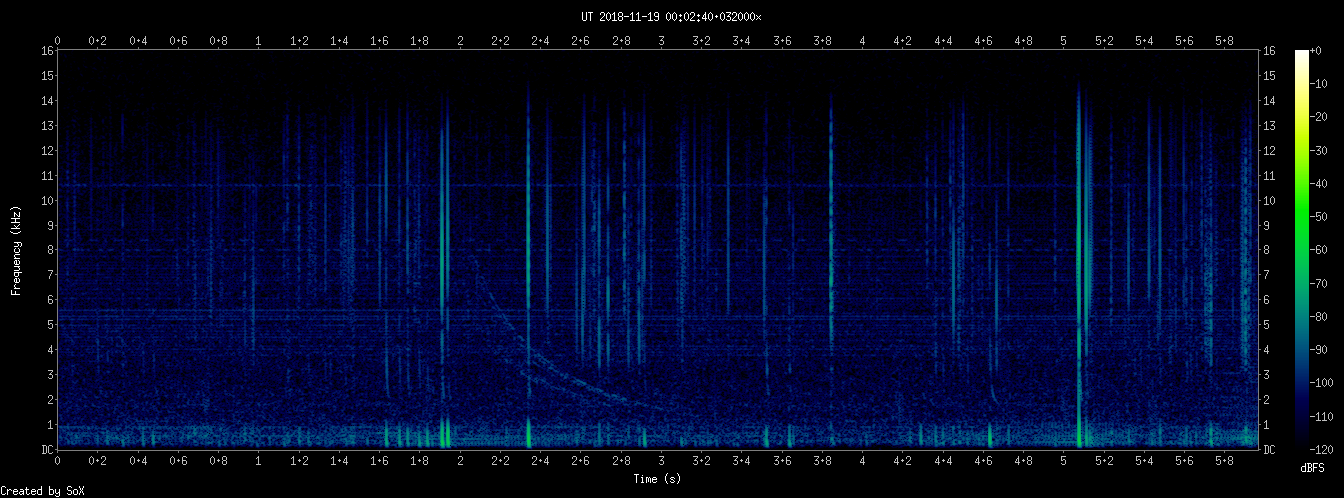1344x498 pixels.
Task: Click the 5.8 tick on the top time axis
Action: coord(1224,41)
